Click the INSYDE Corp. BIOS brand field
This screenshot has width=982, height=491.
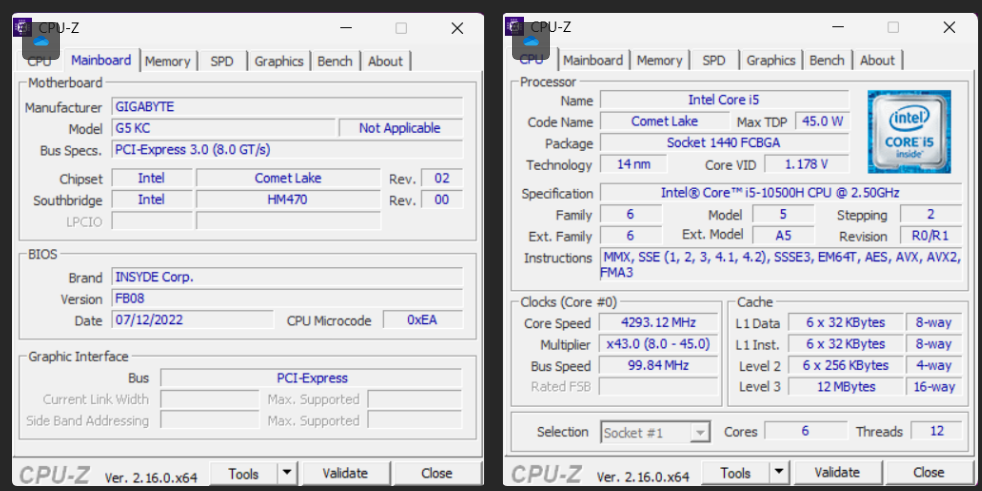point(287,277)
